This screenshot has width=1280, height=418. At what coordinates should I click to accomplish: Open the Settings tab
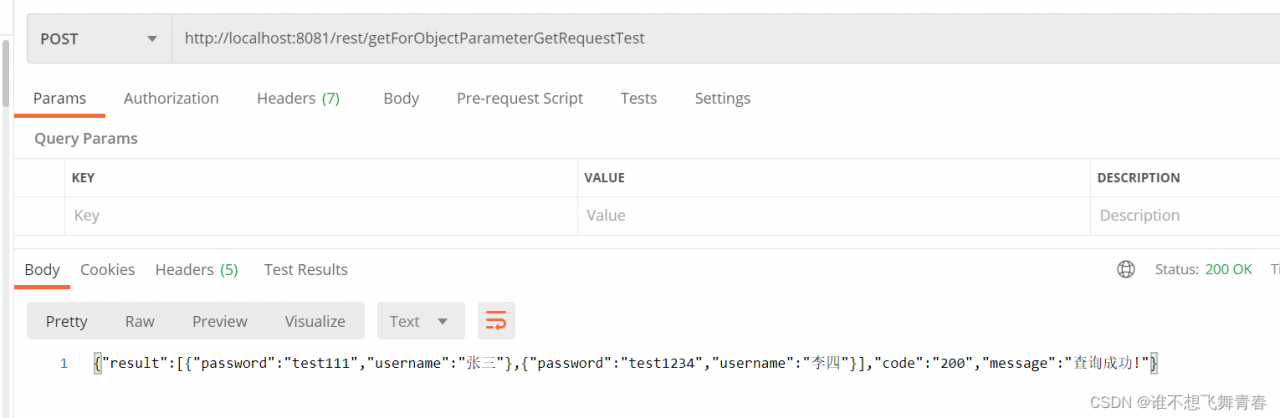[722, 98]
